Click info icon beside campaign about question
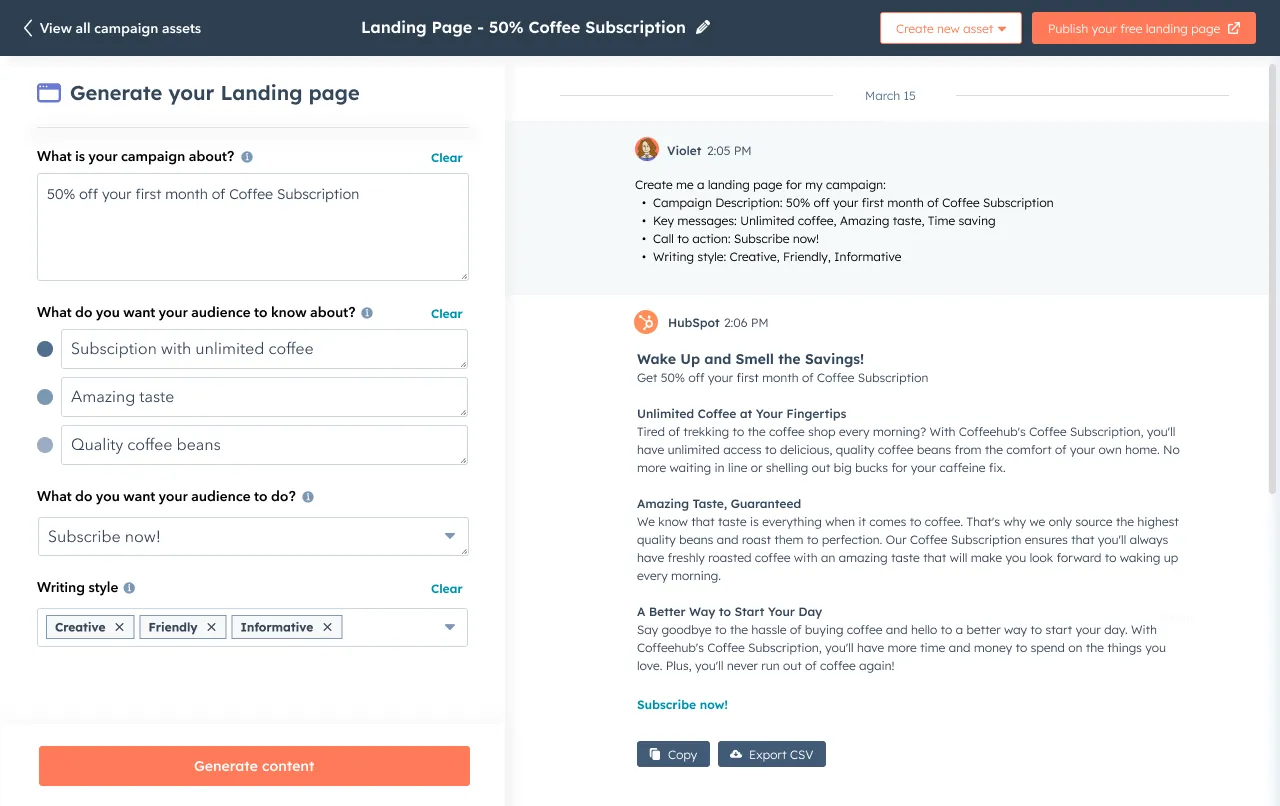Viewport: 1280px width, 806px height. tap(247, 157)
